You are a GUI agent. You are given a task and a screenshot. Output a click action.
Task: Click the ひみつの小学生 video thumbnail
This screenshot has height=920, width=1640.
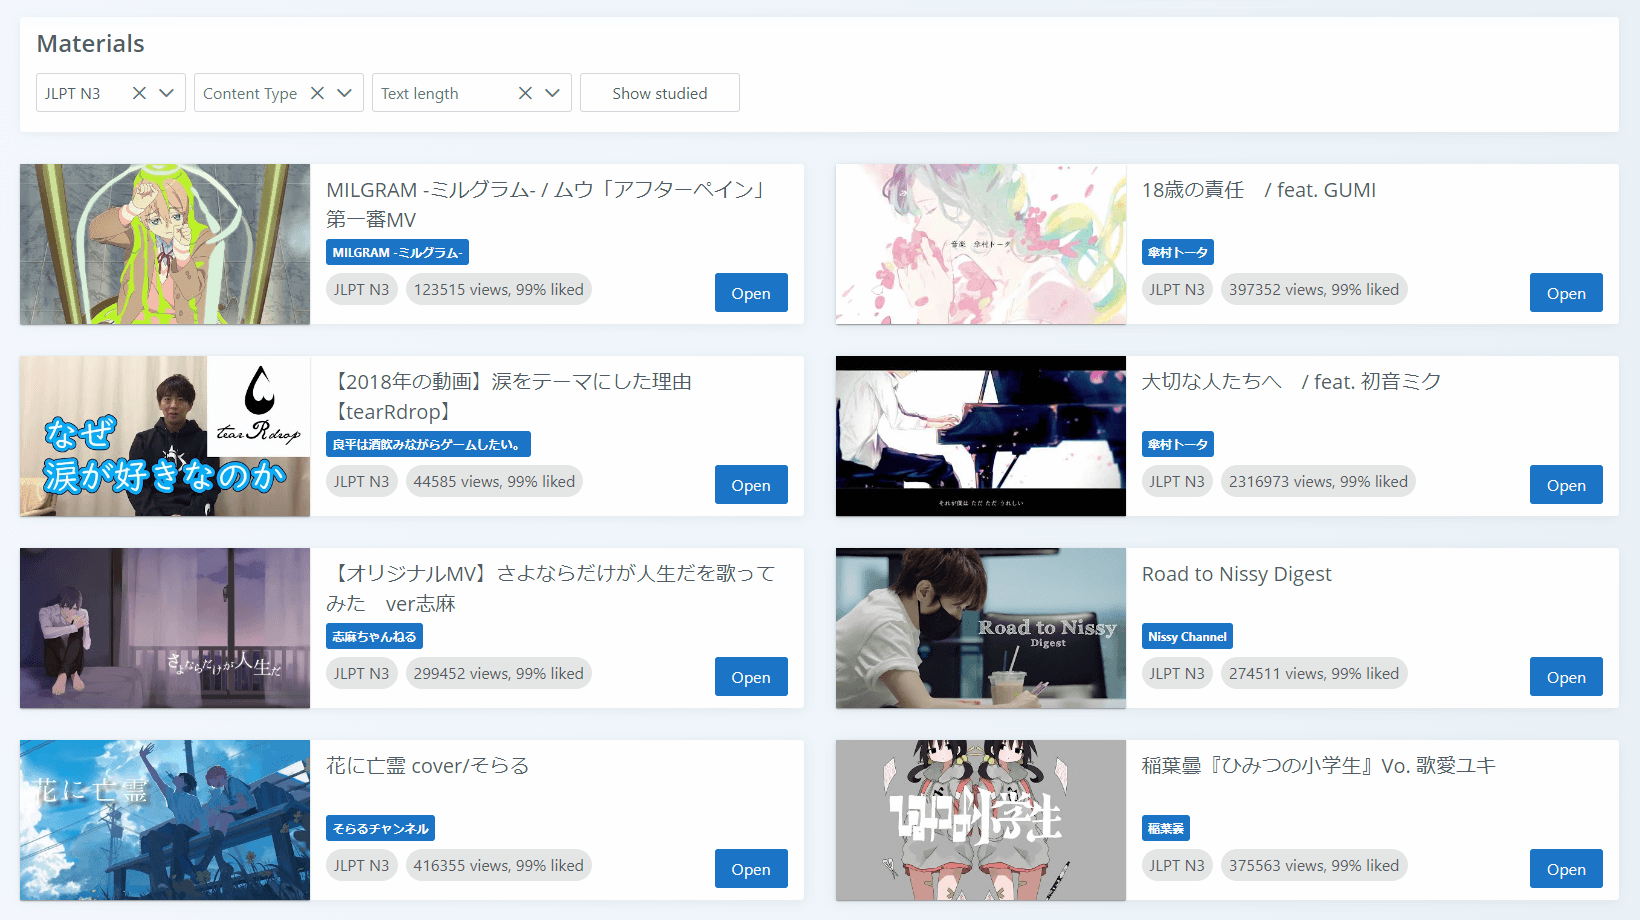980,820
